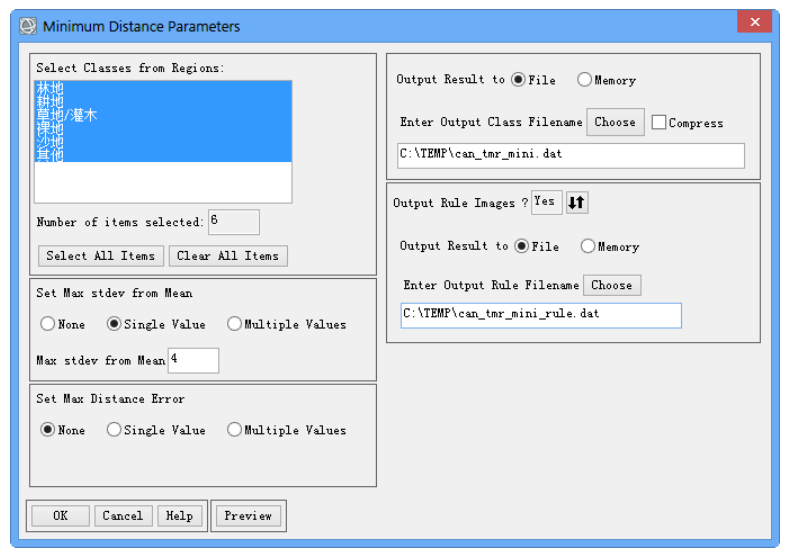Image resolution: width=793 pixels, height=559 pixels.
Task: Select the 草地/灌木 class in the list
Action: point(163,115)
